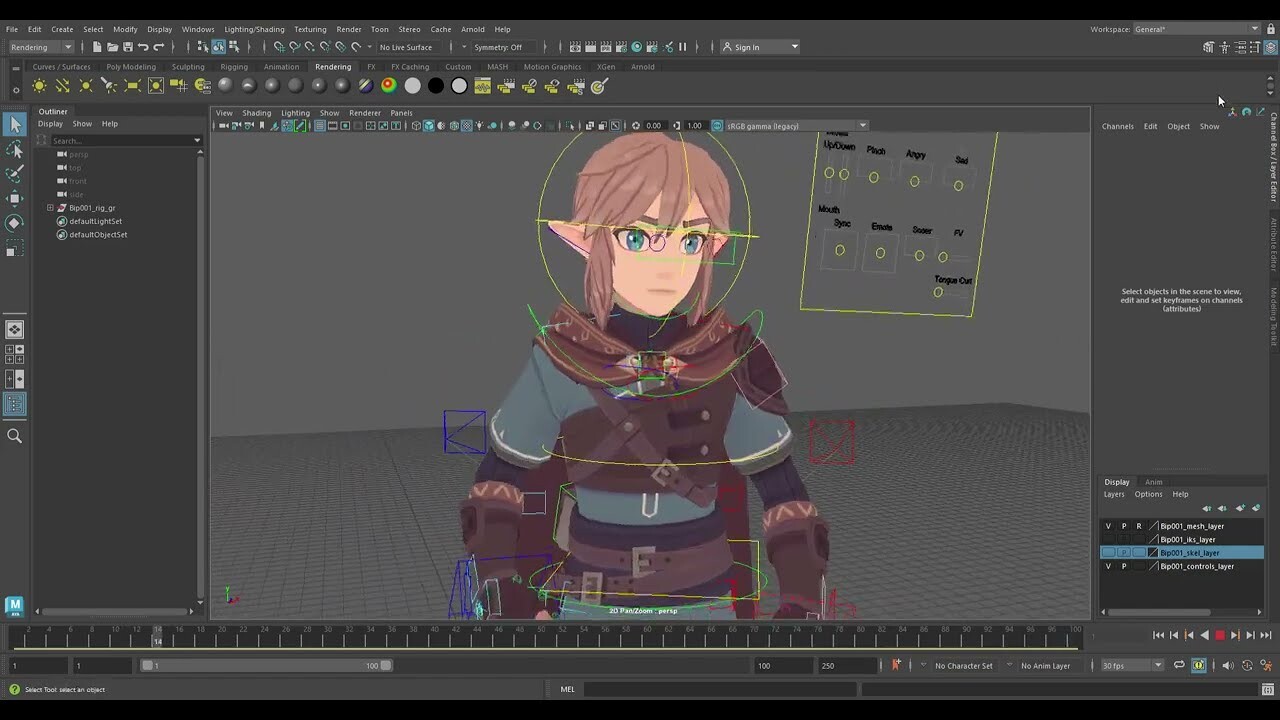This screenshot has width=1280, height=720.
Task: Activate the viewport zoom magnifier tool
Action: click(x=14, y=437)
